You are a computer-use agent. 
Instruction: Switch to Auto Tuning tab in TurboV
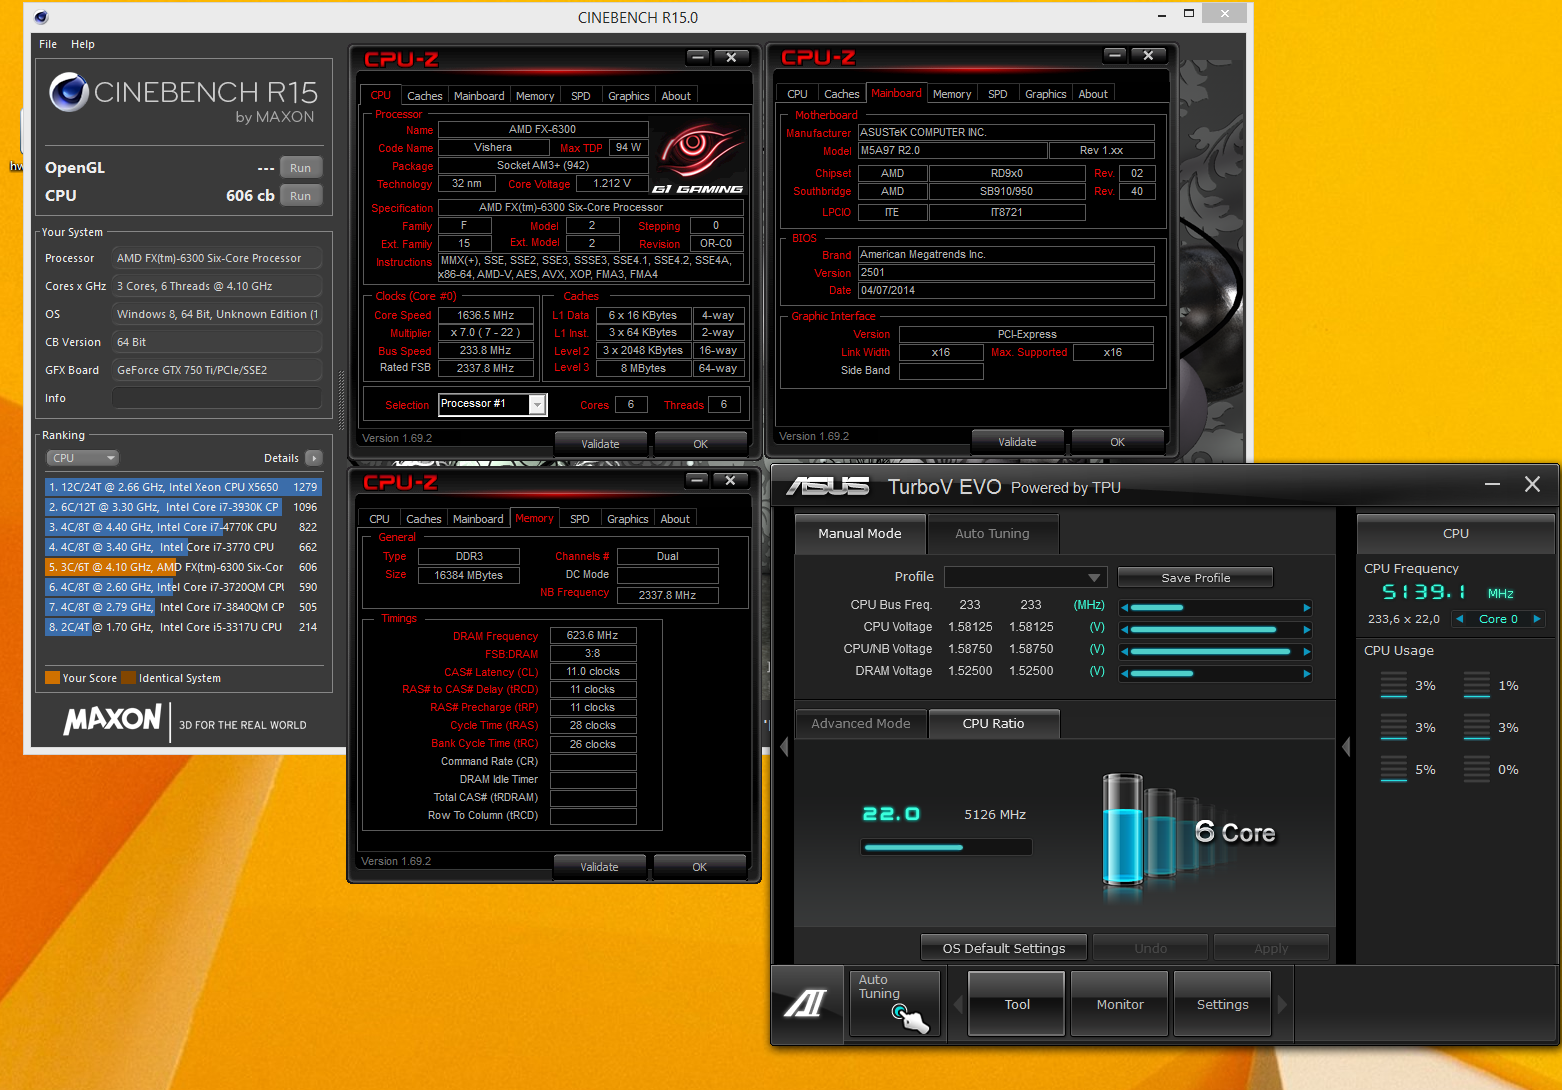pyautogui.click(x=992, y=533)
